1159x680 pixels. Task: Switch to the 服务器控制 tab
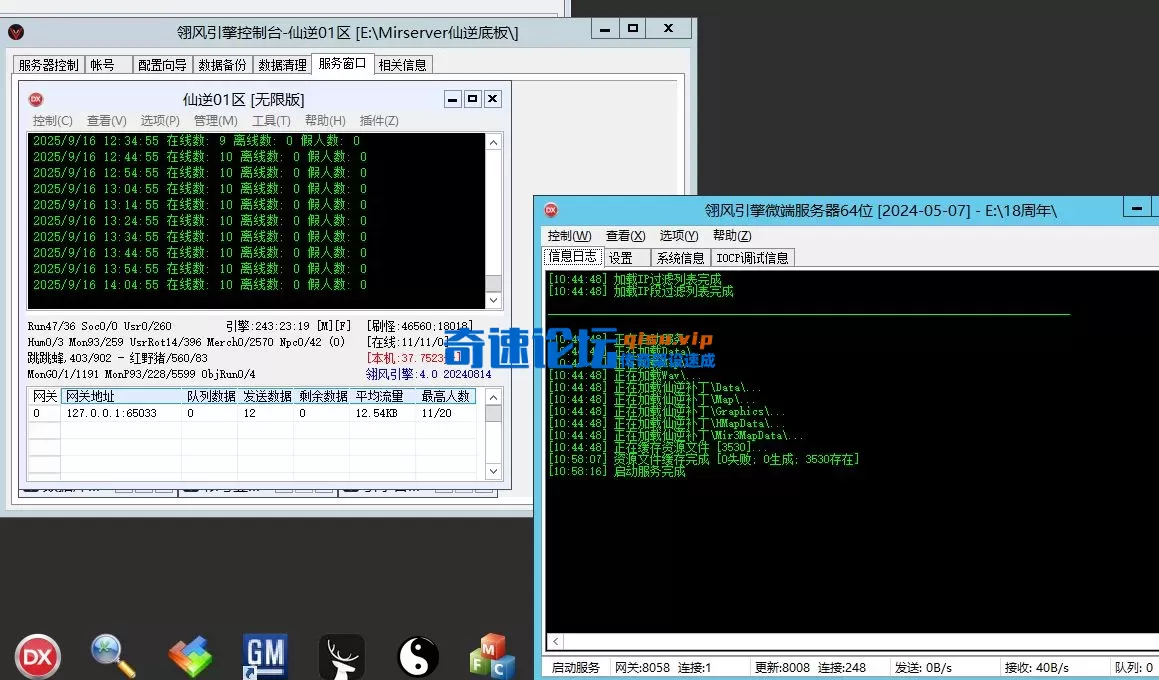pos(48,65)
